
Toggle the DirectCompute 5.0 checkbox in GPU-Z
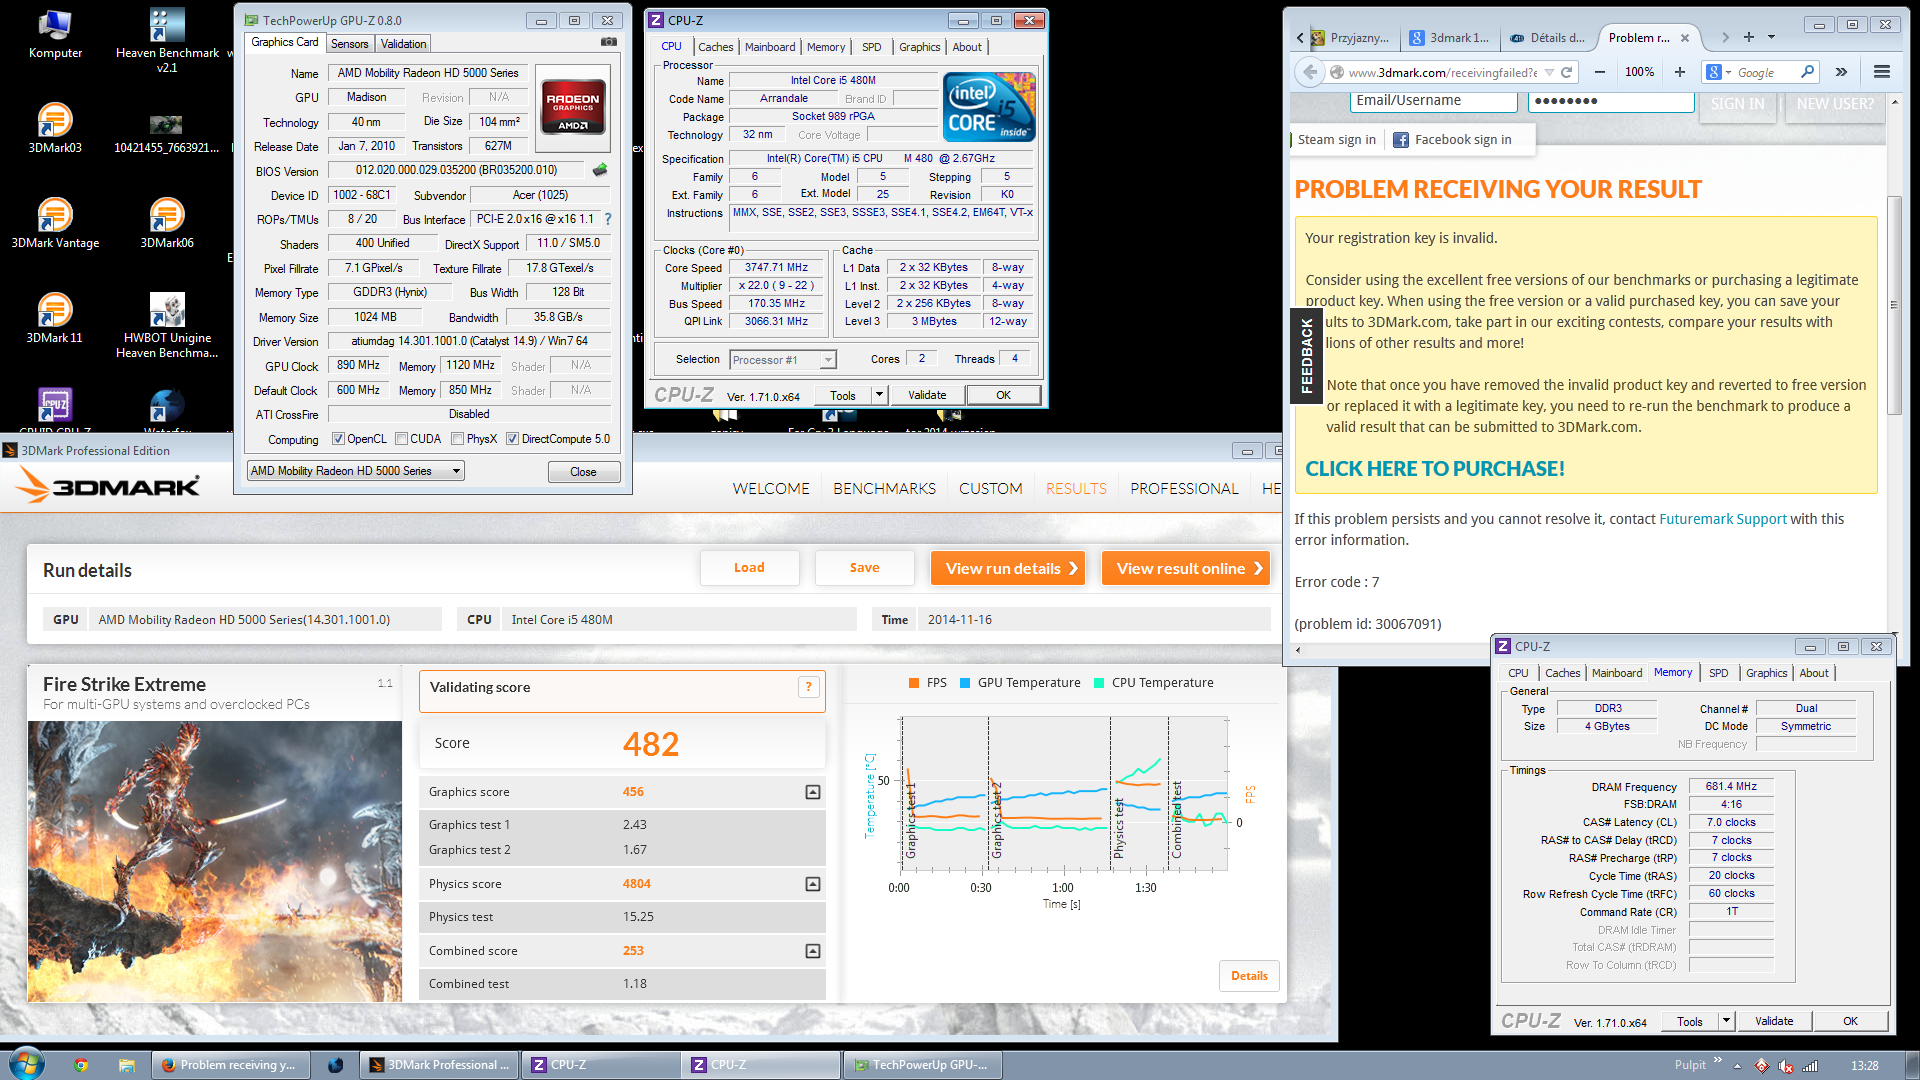tap(512, 439)
